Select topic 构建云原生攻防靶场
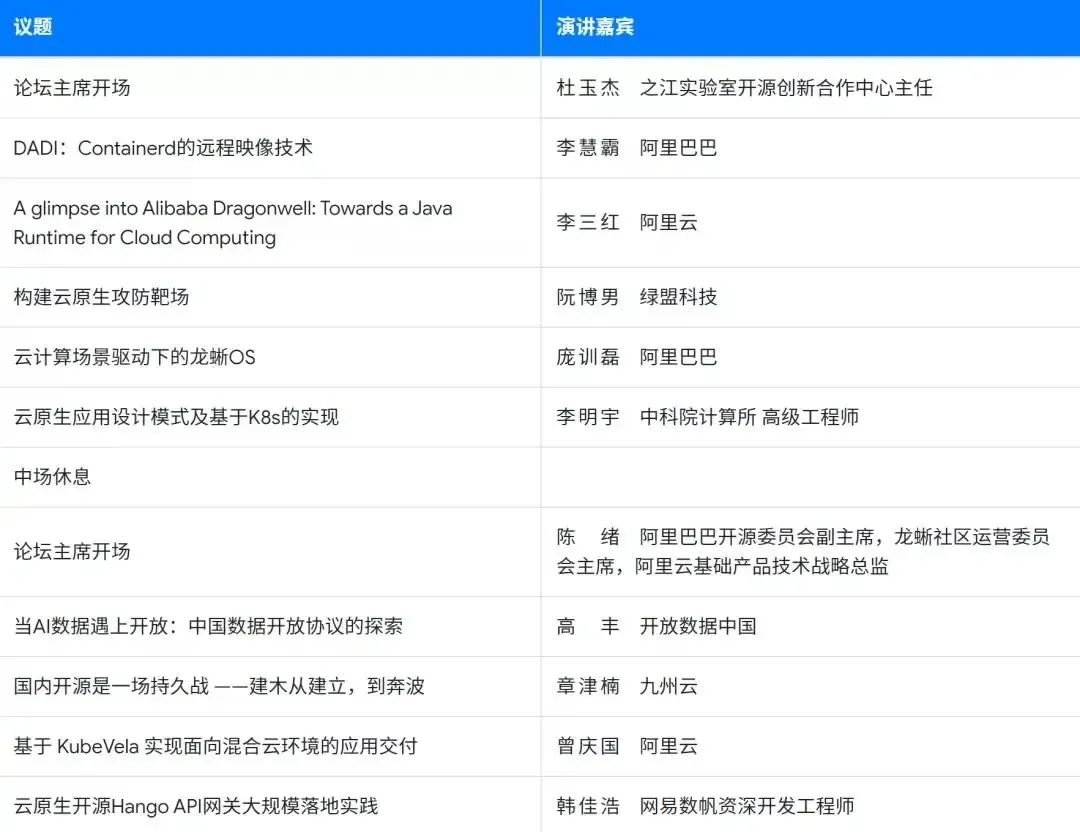 pyautogui.click(x=270, y=298)
